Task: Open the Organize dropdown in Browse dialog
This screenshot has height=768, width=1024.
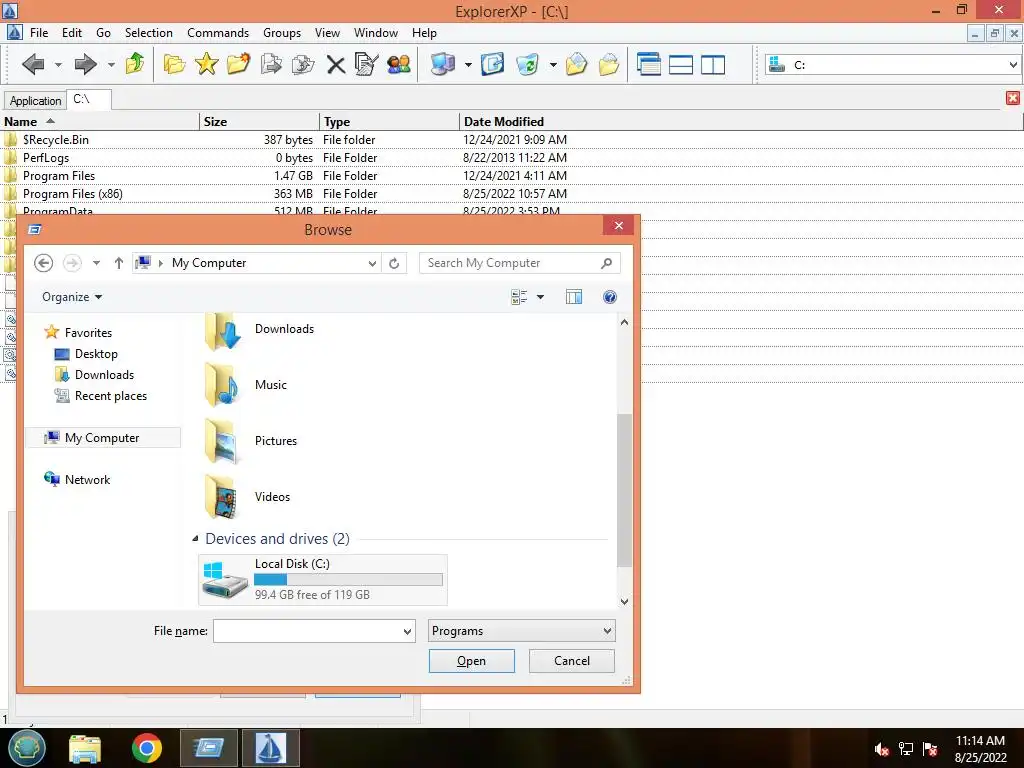Action: (x=72, y=297)
